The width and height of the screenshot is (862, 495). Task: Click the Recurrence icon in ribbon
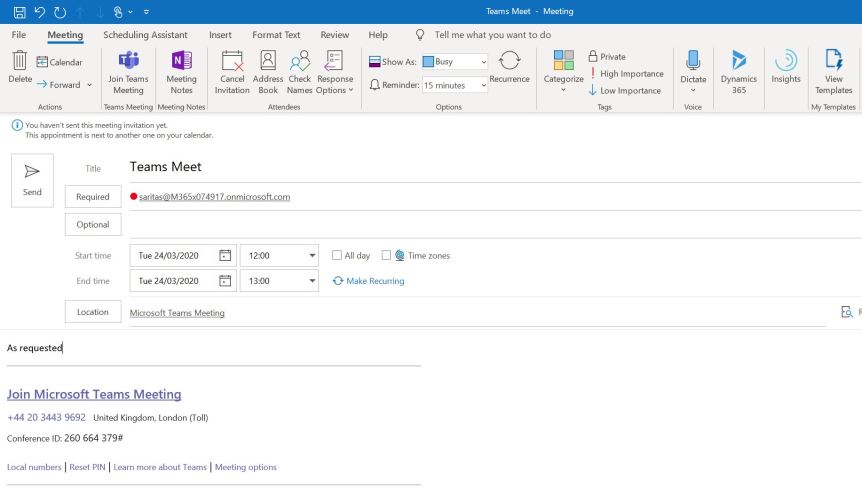pyautogui.click(x=509, y=62)
